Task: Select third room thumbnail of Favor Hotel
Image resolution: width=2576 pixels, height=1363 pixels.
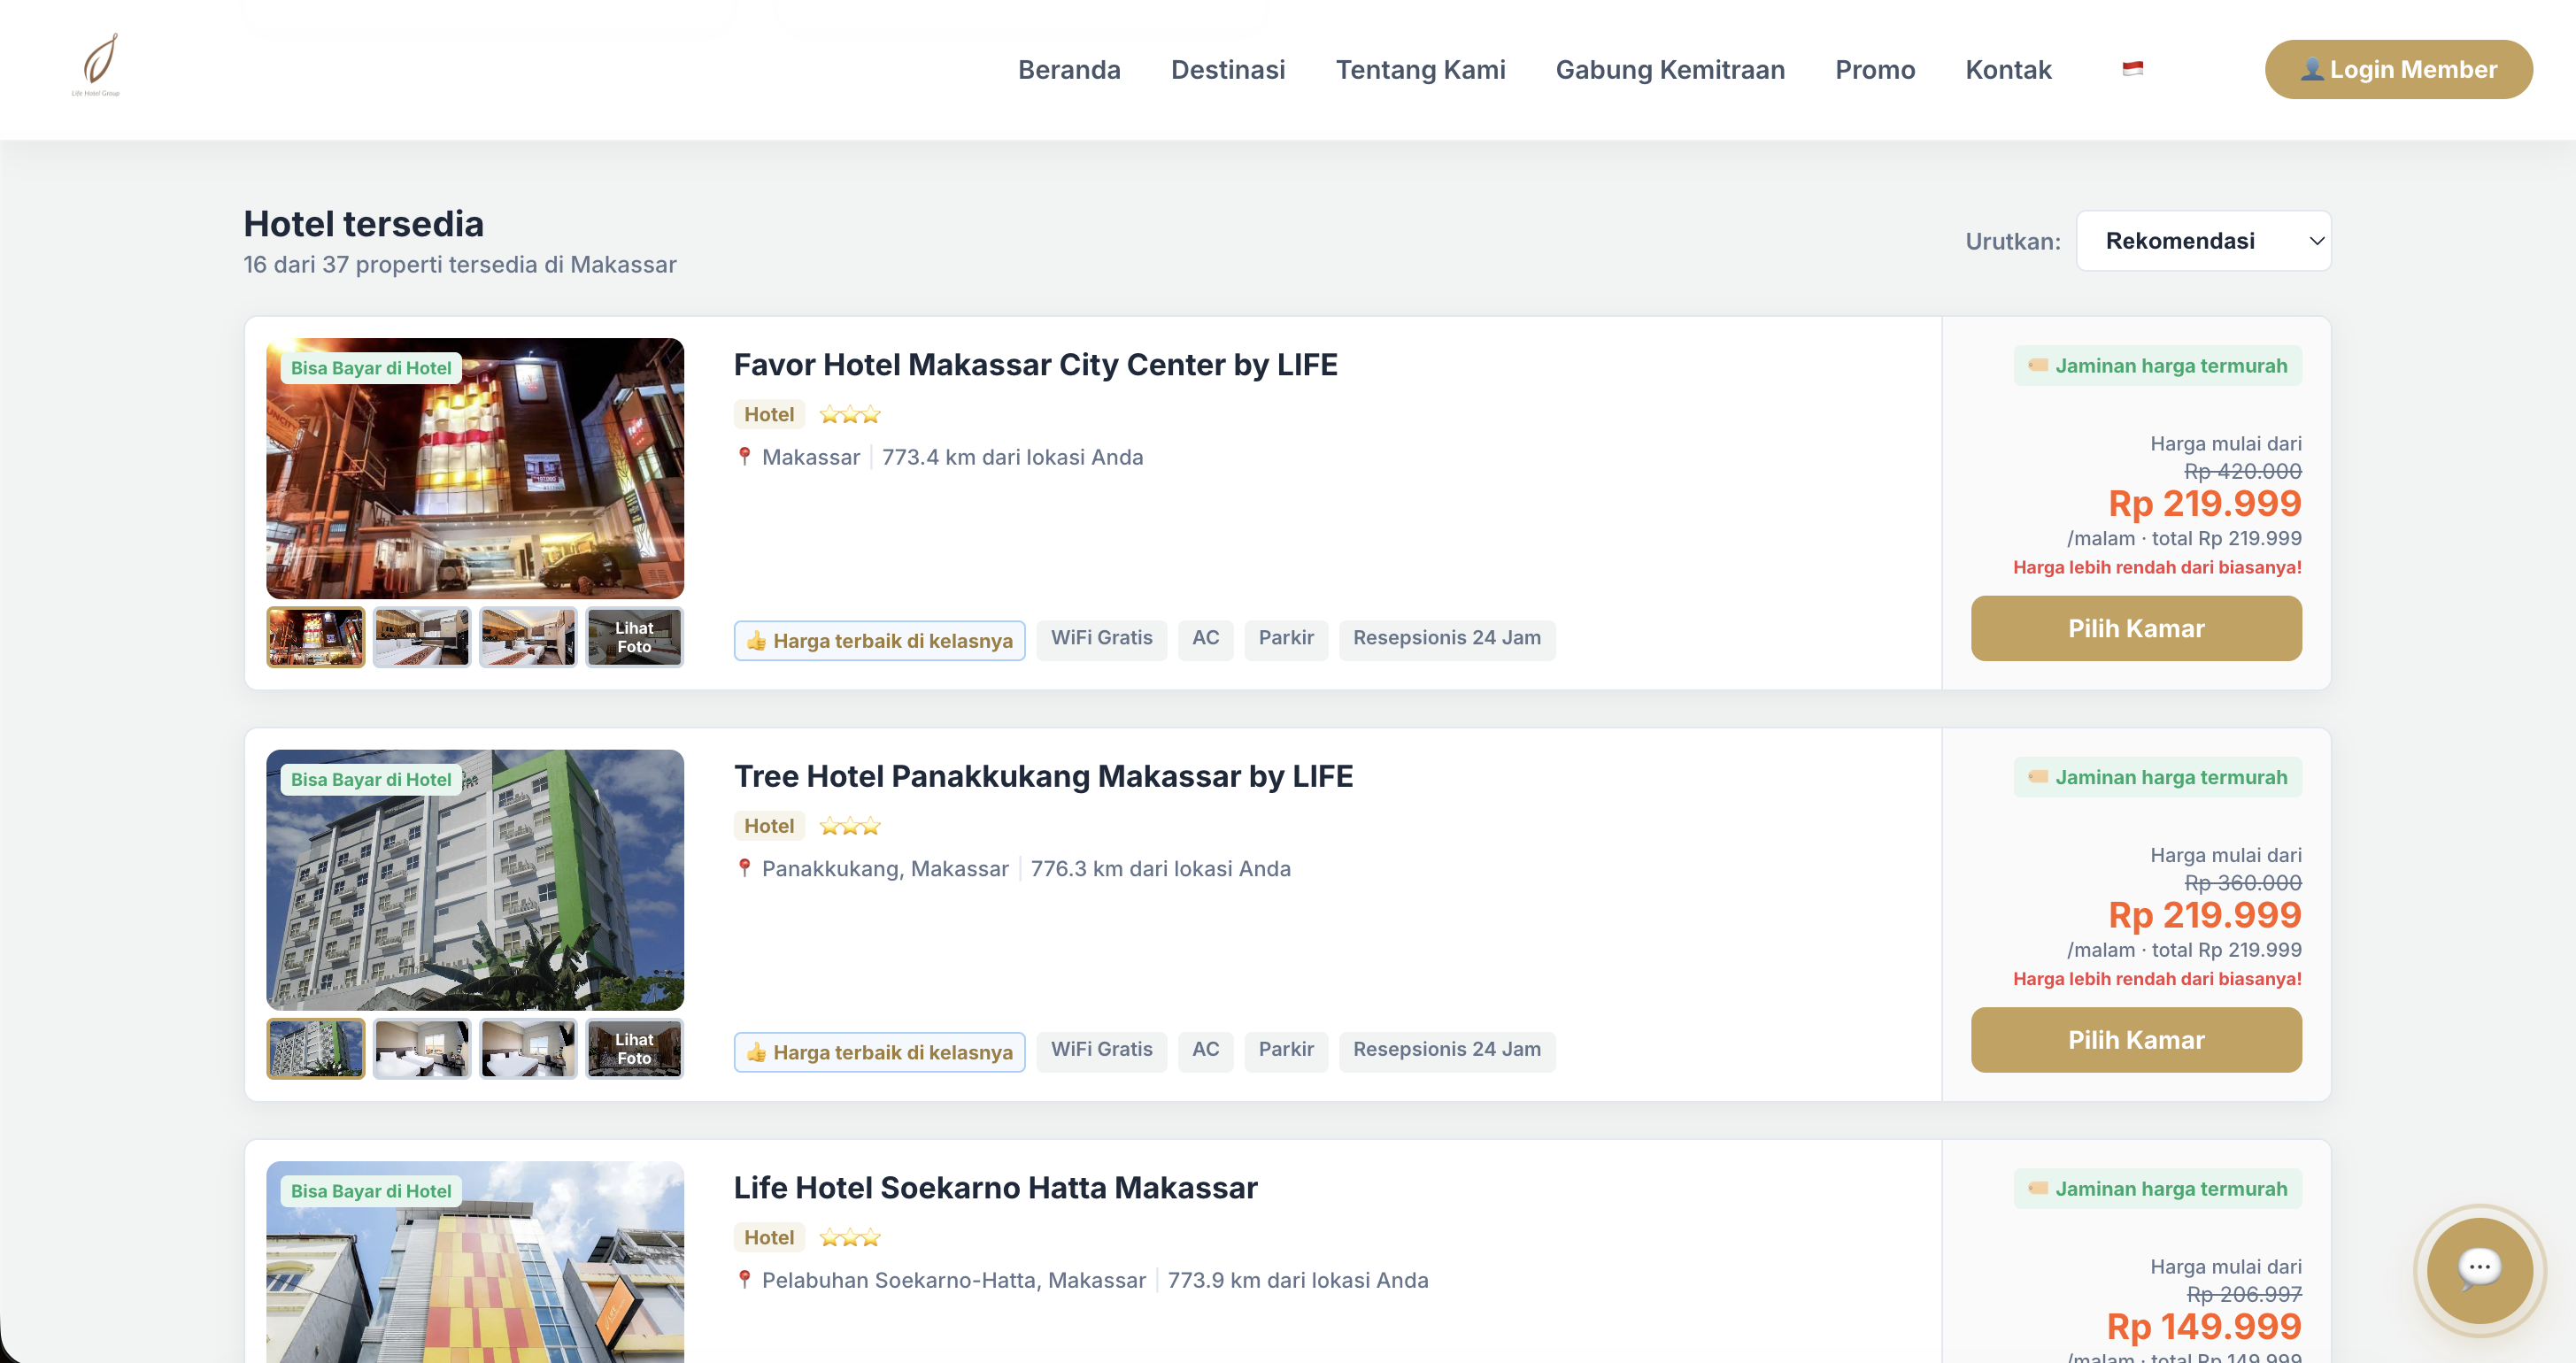Action: (x=528, y=637)
